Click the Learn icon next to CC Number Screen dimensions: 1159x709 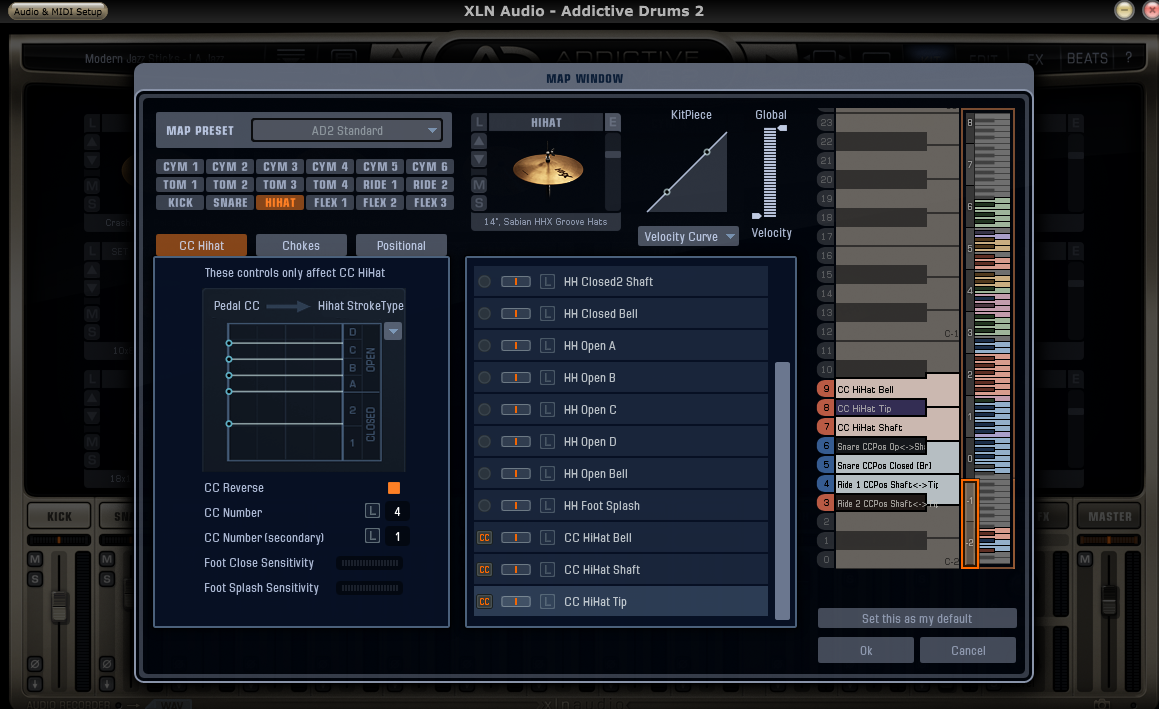pyautogui.click(x=372, y=511)
